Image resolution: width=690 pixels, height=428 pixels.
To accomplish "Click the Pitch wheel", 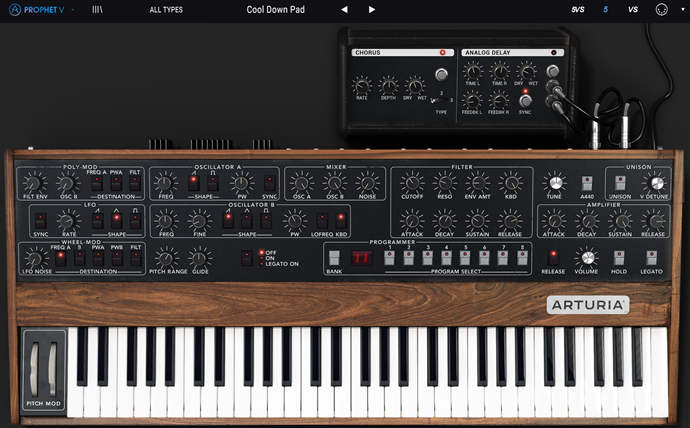I will click(x=34, y=369).
